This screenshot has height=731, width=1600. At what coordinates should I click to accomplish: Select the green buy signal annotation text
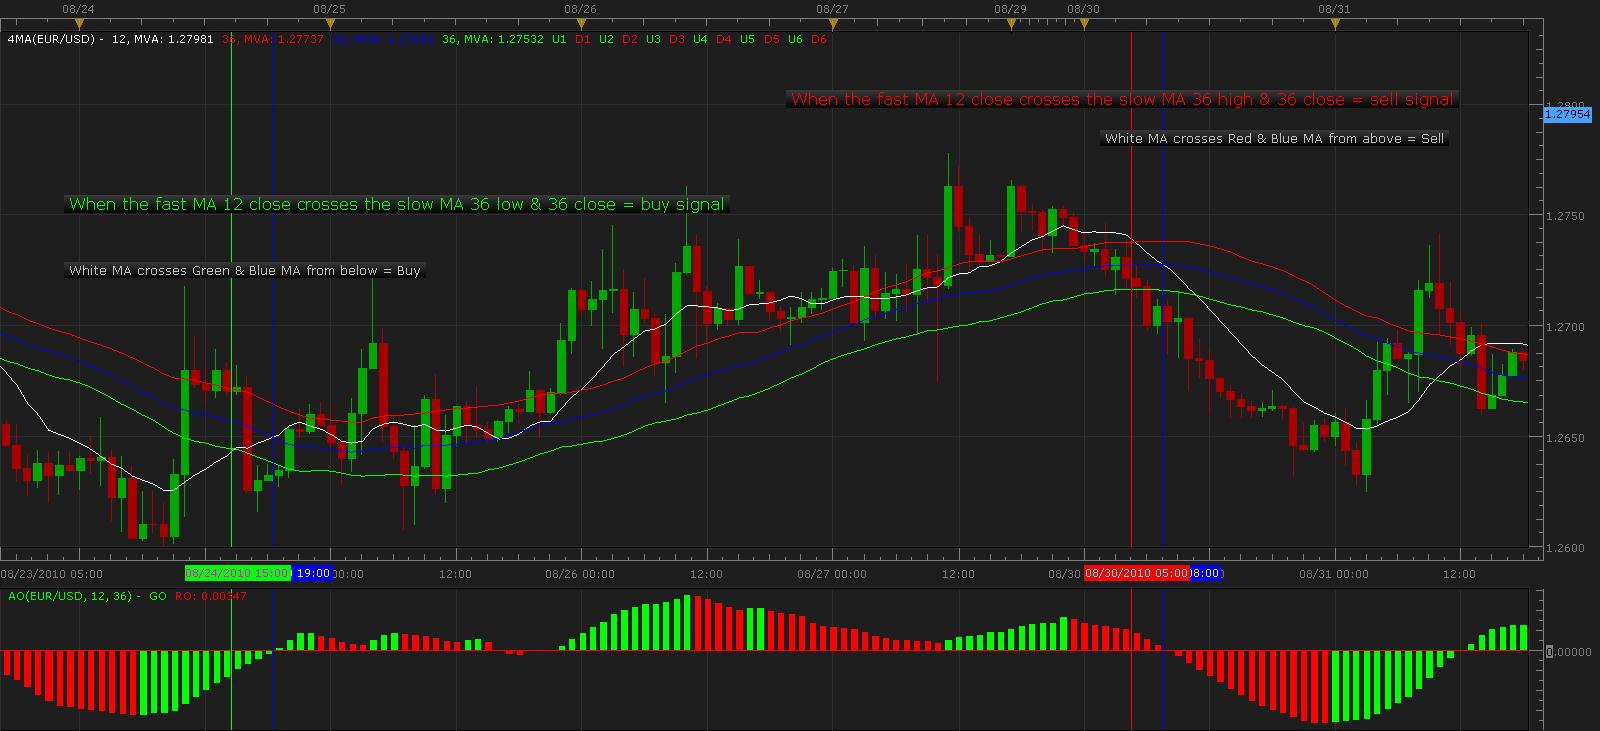(397, 204)
